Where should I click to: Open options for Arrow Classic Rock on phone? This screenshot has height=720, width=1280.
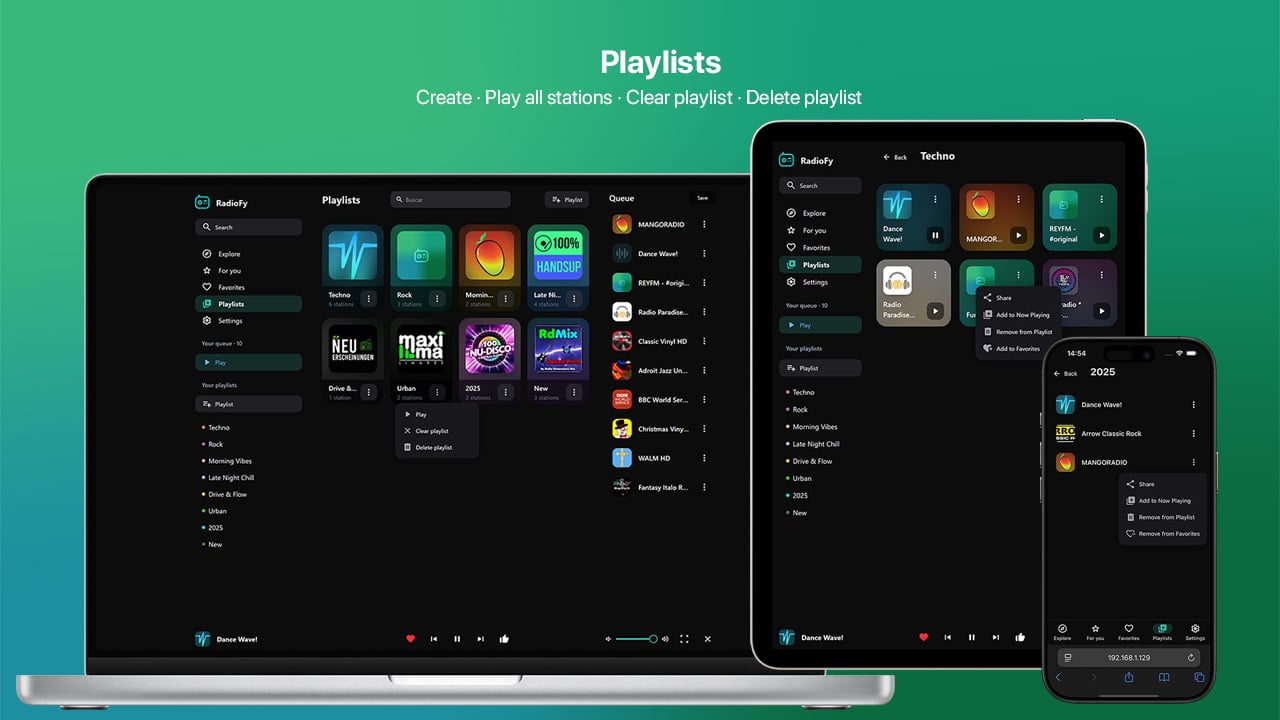point(1193,434)
